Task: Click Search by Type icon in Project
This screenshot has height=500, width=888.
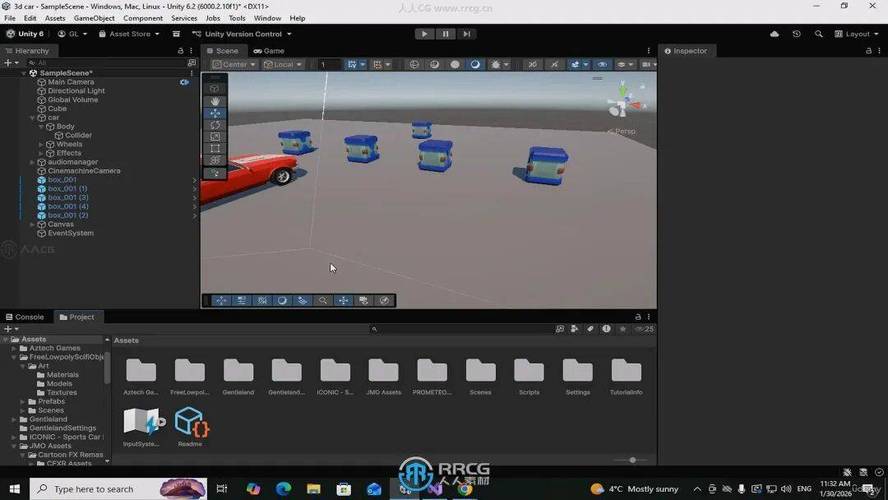Action: (x=574, y=329)
